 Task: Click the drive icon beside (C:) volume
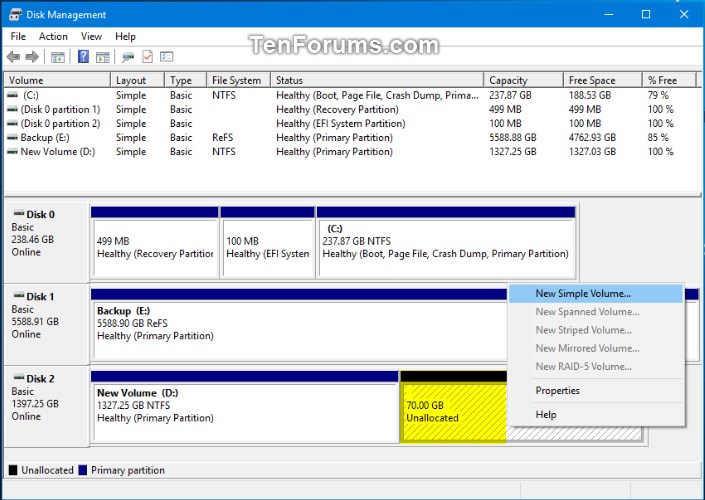click(x=13, y=95)
